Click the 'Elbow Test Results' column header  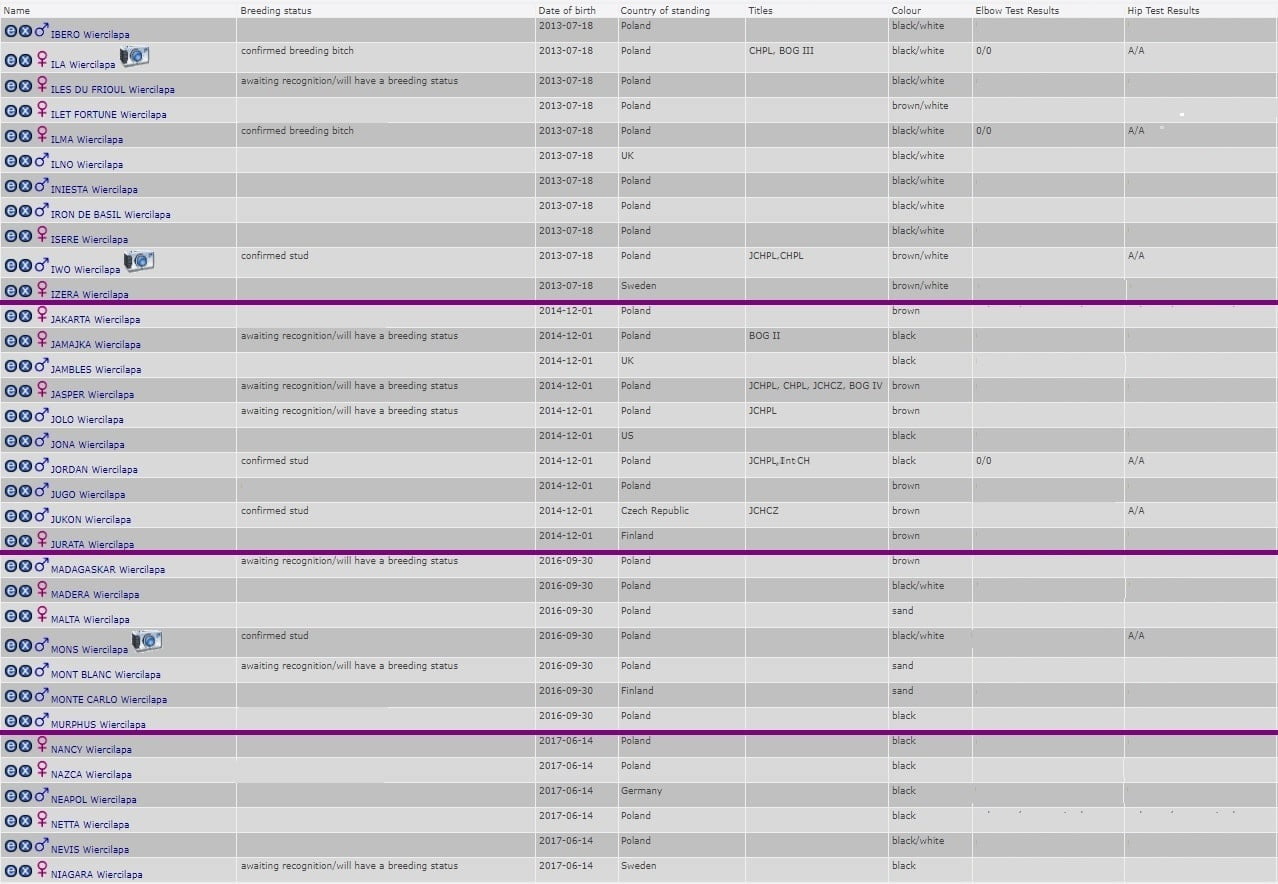coord(1017,11)
